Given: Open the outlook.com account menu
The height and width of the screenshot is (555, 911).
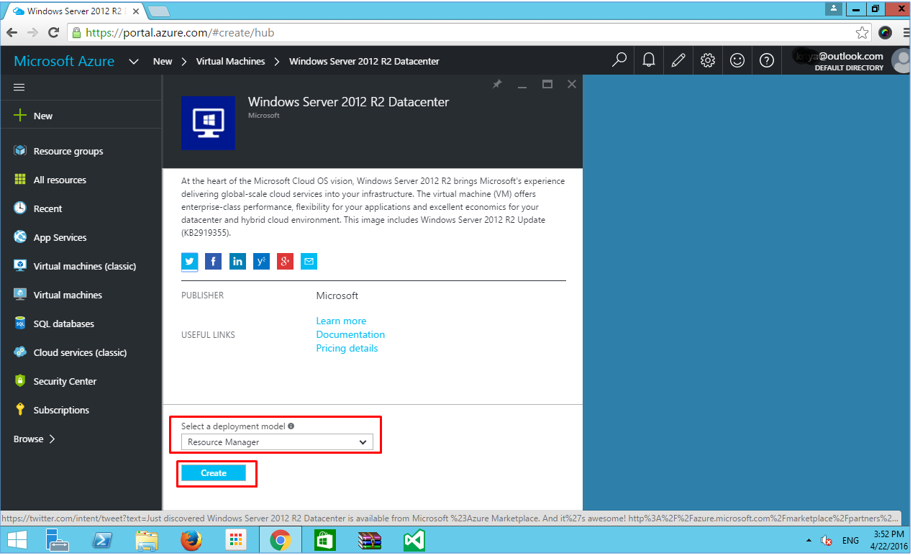Looking at the screenshot, I should click(x=847, y=60).
